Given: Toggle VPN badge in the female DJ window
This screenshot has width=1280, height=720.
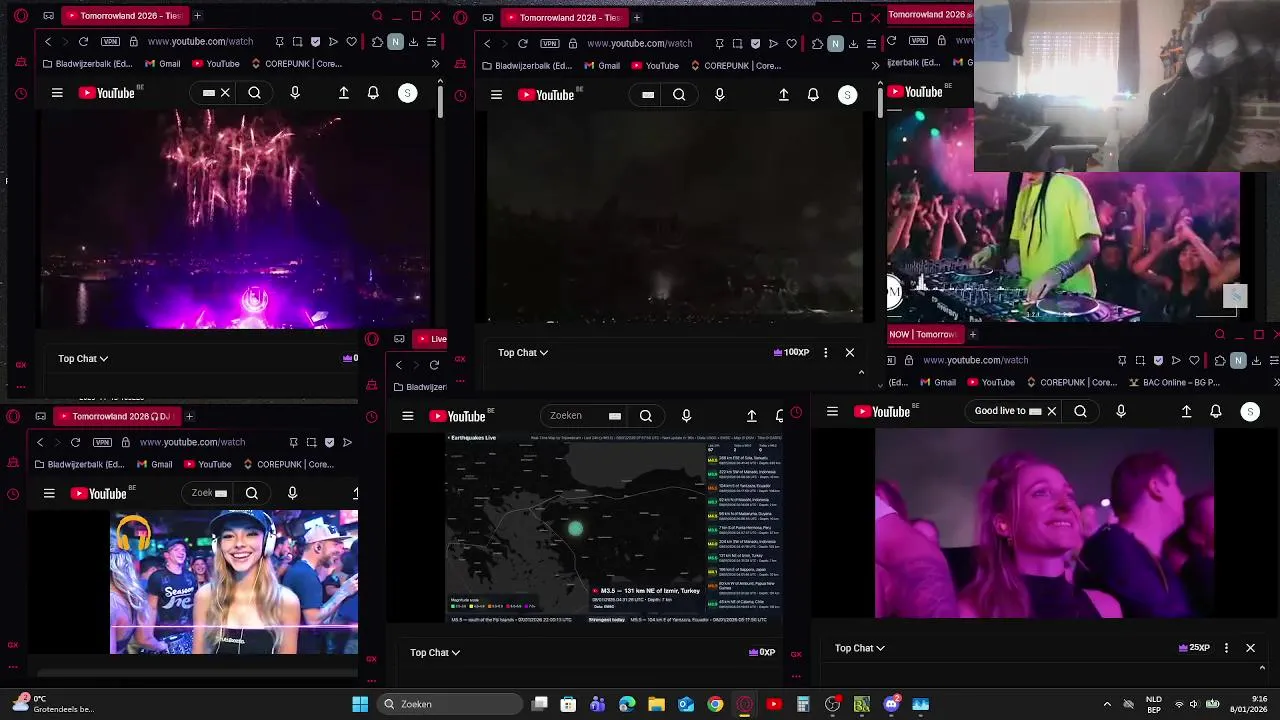Looking at the screenshot, I should click(102, 442).
